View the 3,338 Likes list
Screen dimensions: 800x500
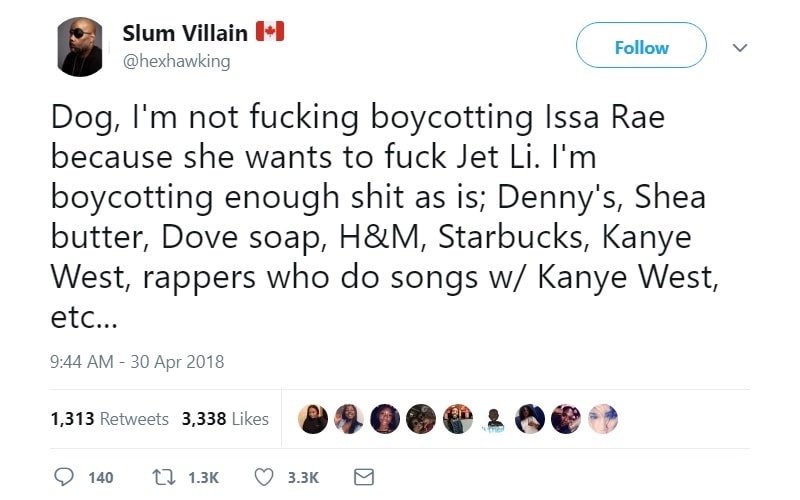point(225,419)
